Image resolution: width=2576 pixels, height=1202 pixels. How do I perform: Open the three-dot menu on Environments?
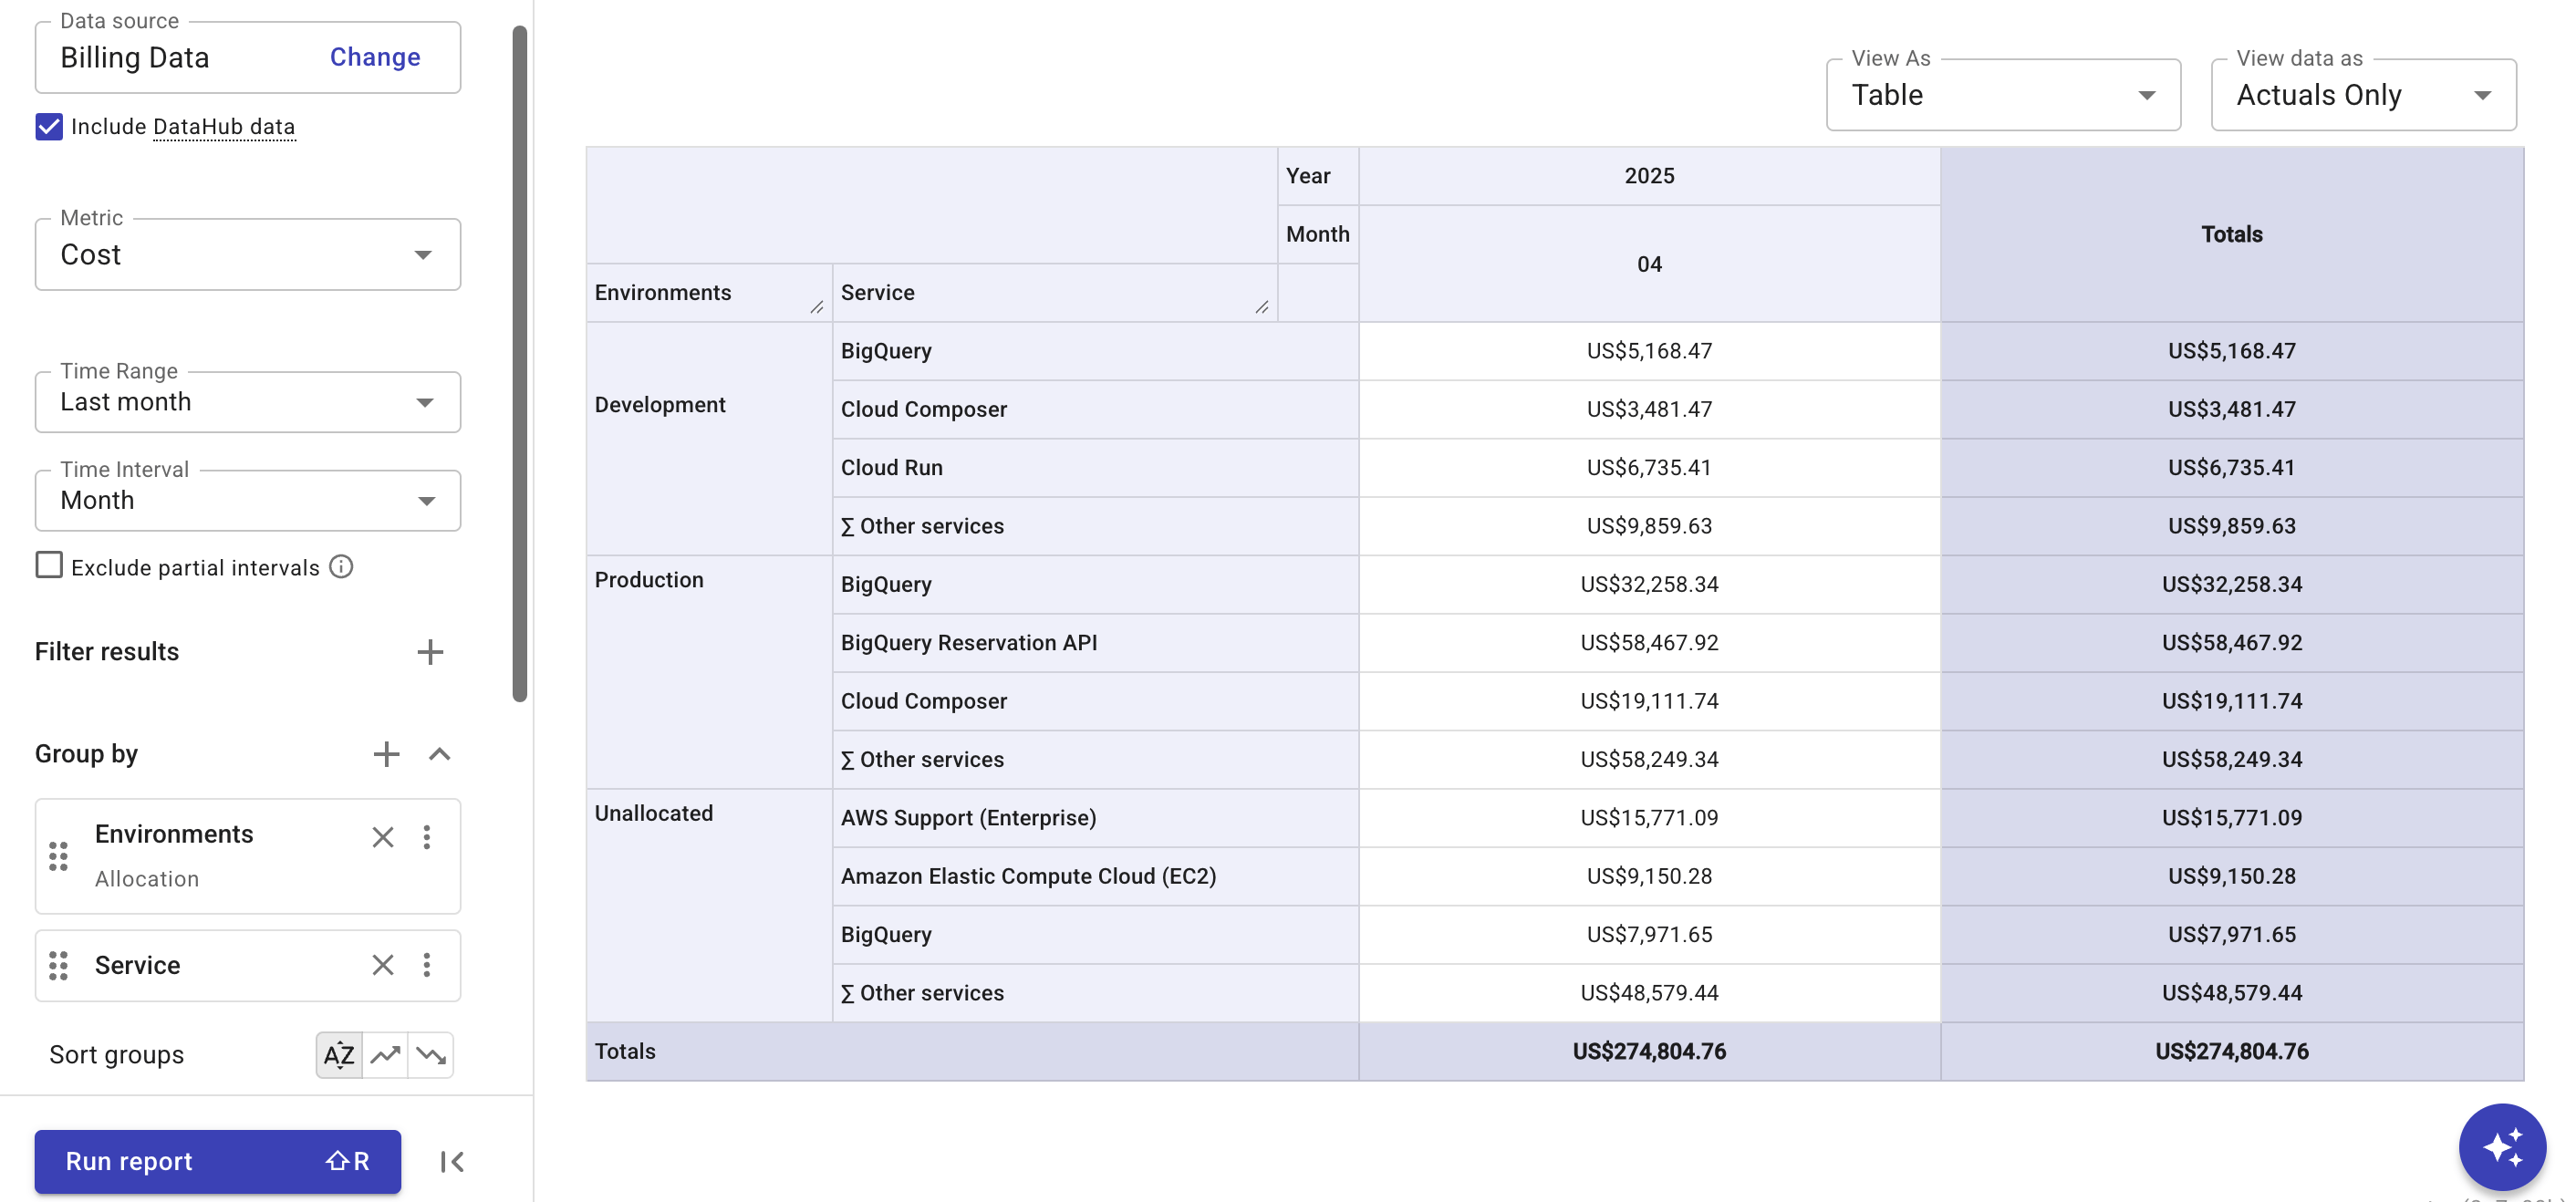(428, 837)
